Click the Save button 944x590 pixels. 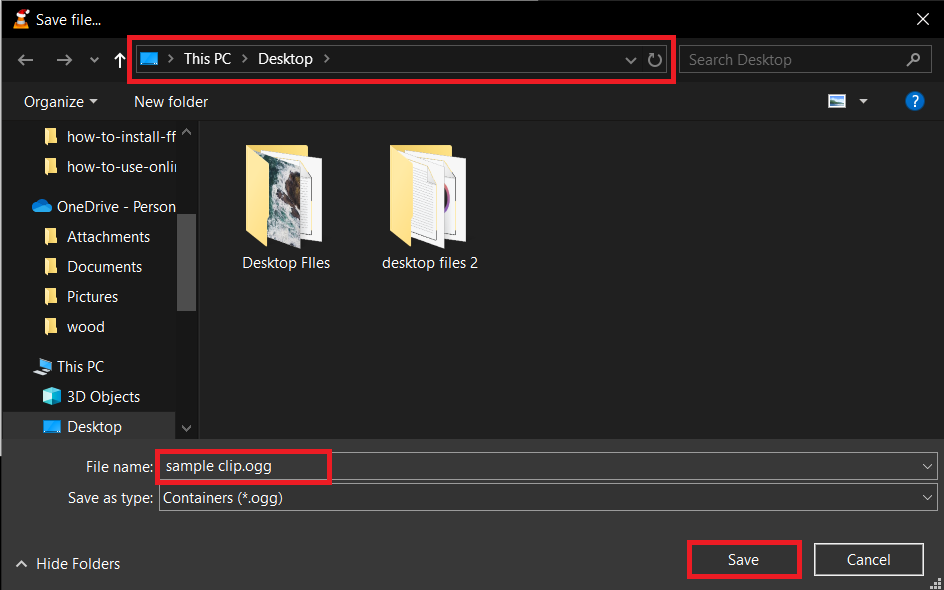pyautogui.click(x=743, y=559)
